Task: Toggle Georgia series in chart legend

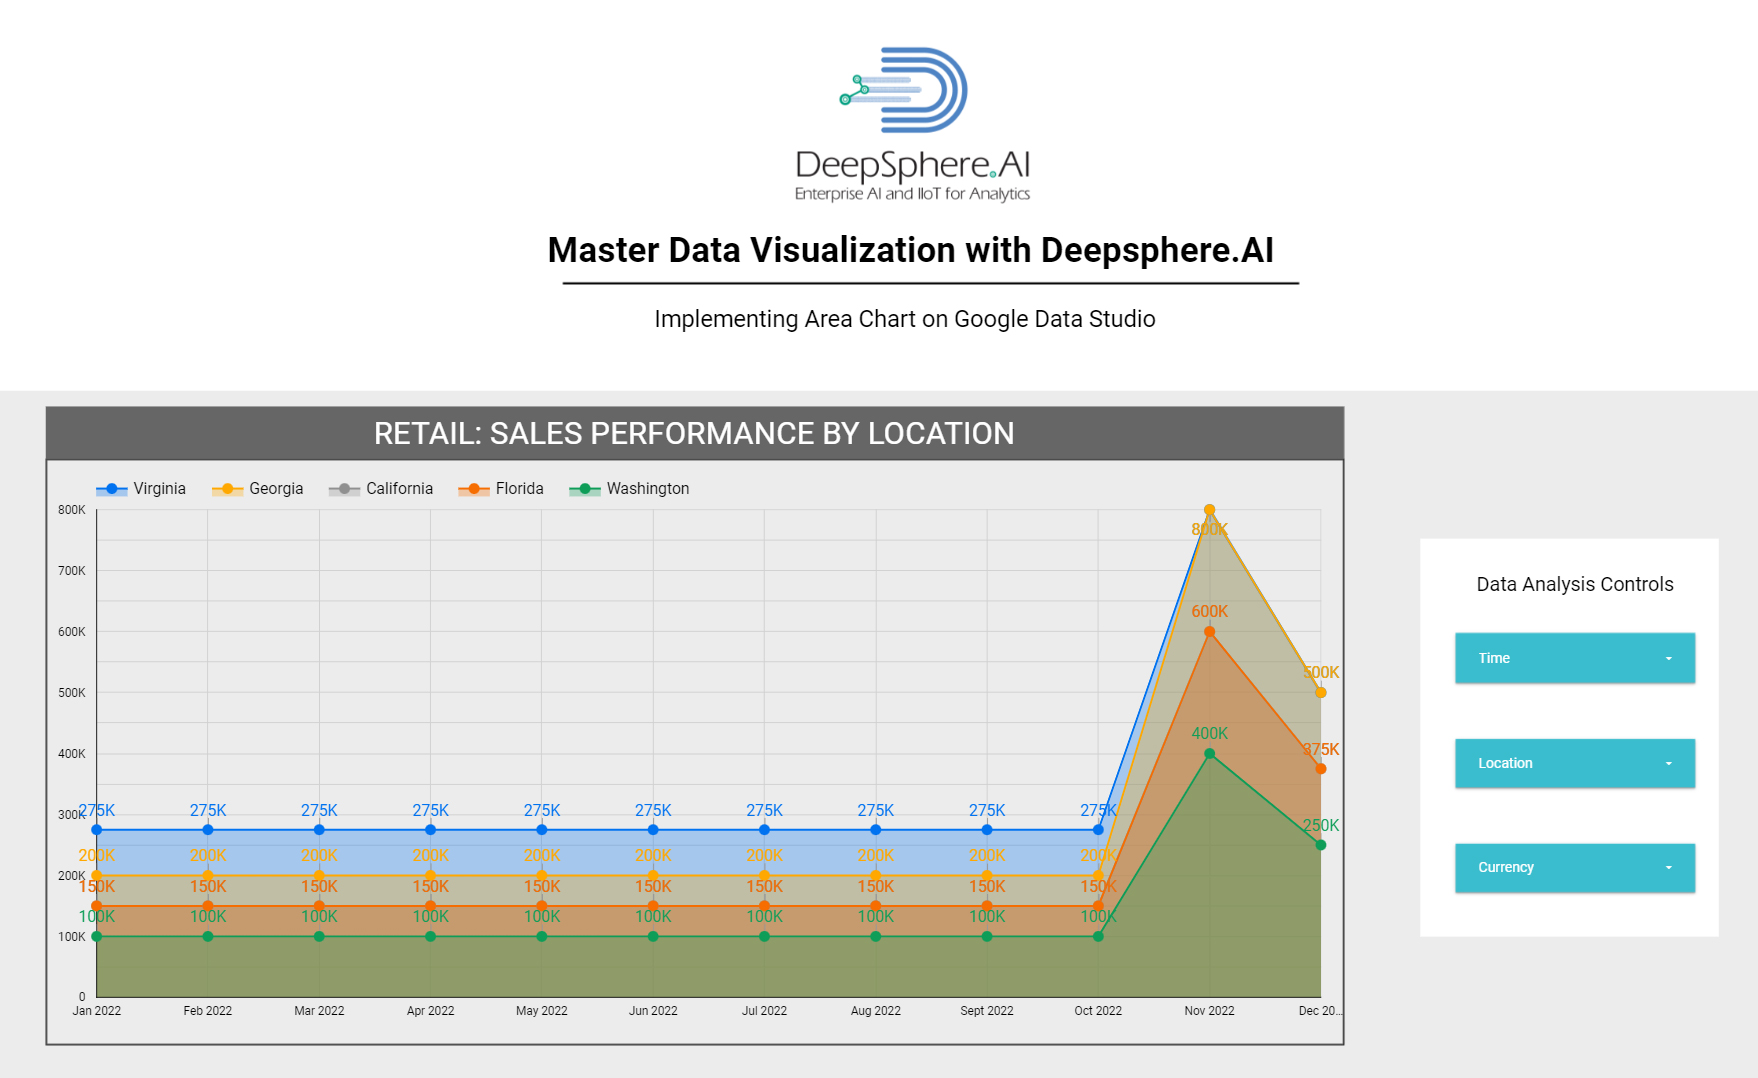Action: click(x=258, y=489)
